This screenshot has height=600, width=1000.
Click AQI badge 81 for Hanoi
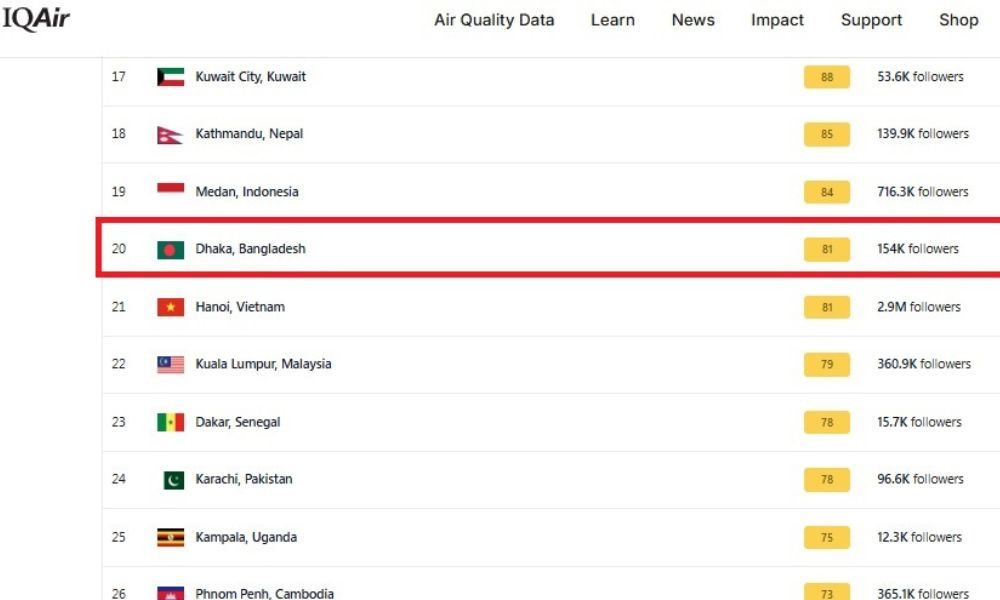click(x=827, y=307)
